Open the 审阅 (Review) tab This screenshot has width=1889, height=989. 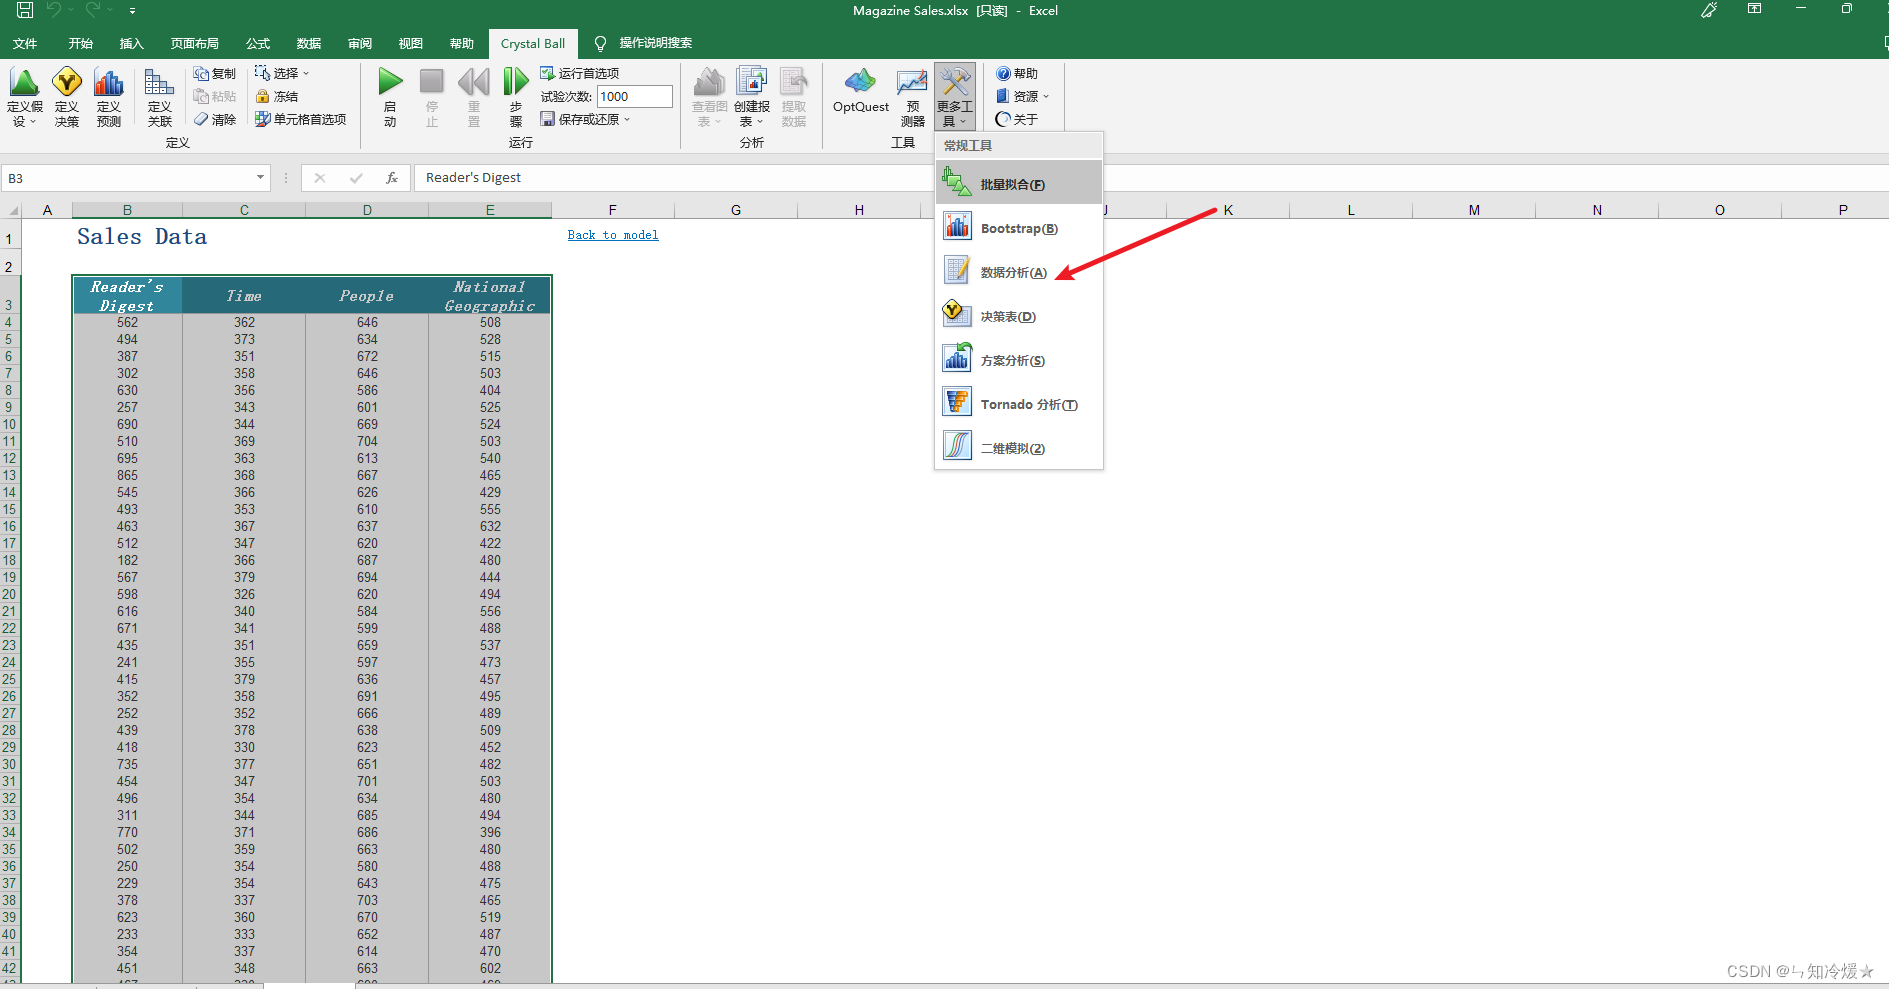click(360, 43)
